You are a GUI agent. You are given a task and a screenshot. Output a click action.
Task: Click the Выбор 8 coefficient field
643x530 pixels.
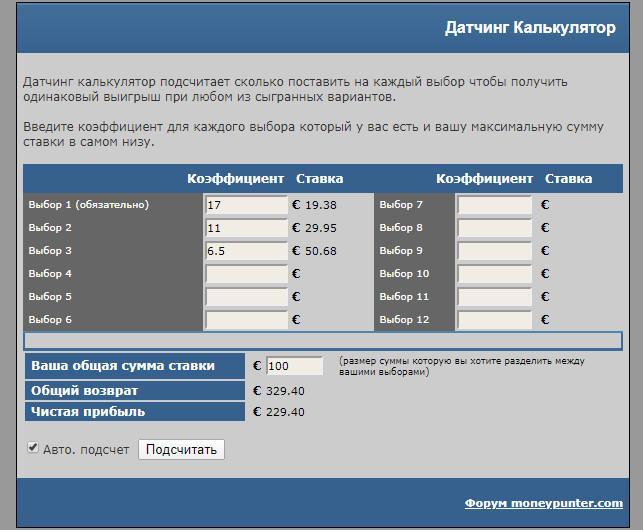(494, 228)
